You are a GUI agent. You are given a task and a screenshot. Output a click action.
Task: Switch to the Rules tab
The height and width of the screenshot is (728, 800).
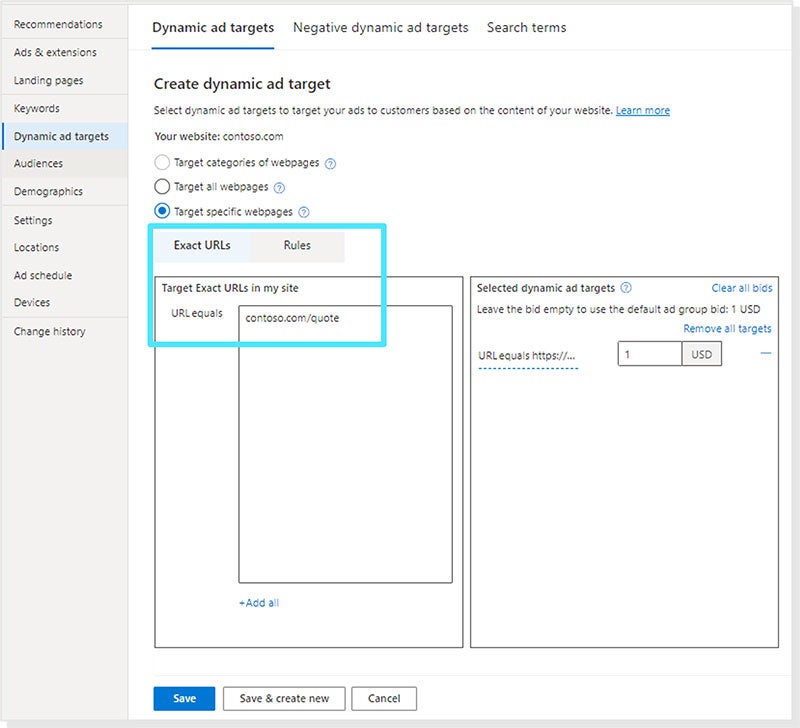tap(295, 246)
